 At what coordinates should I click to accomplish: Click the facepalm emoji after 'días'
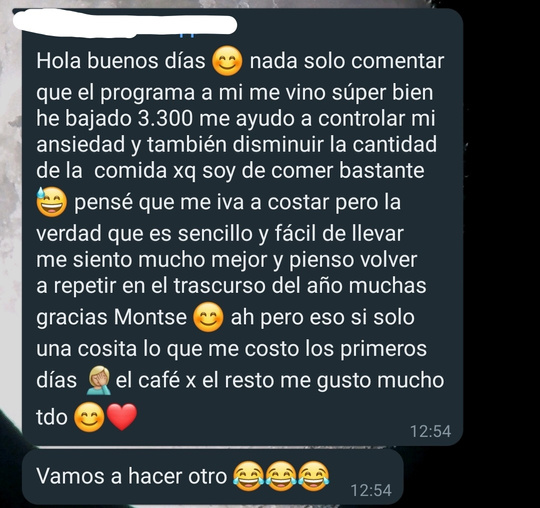point(98,381)
